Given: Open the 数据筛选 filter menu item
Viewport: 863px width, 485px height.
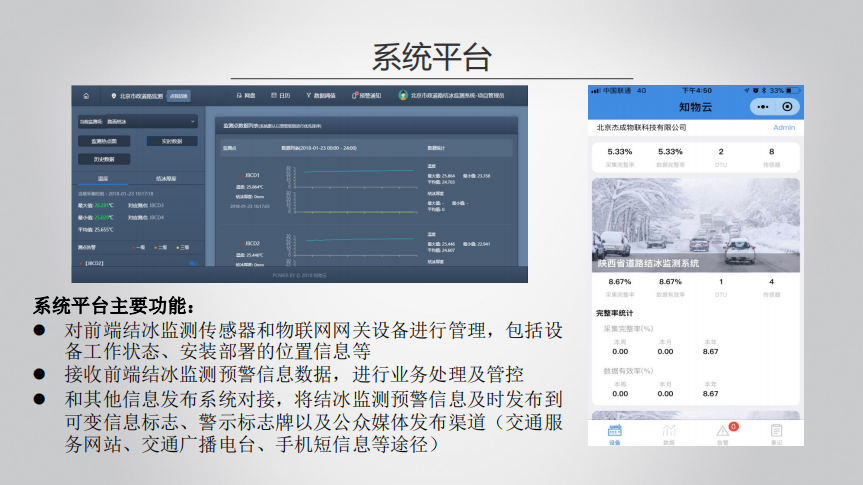Looking at the screenshot, I should tap(320, 96).
